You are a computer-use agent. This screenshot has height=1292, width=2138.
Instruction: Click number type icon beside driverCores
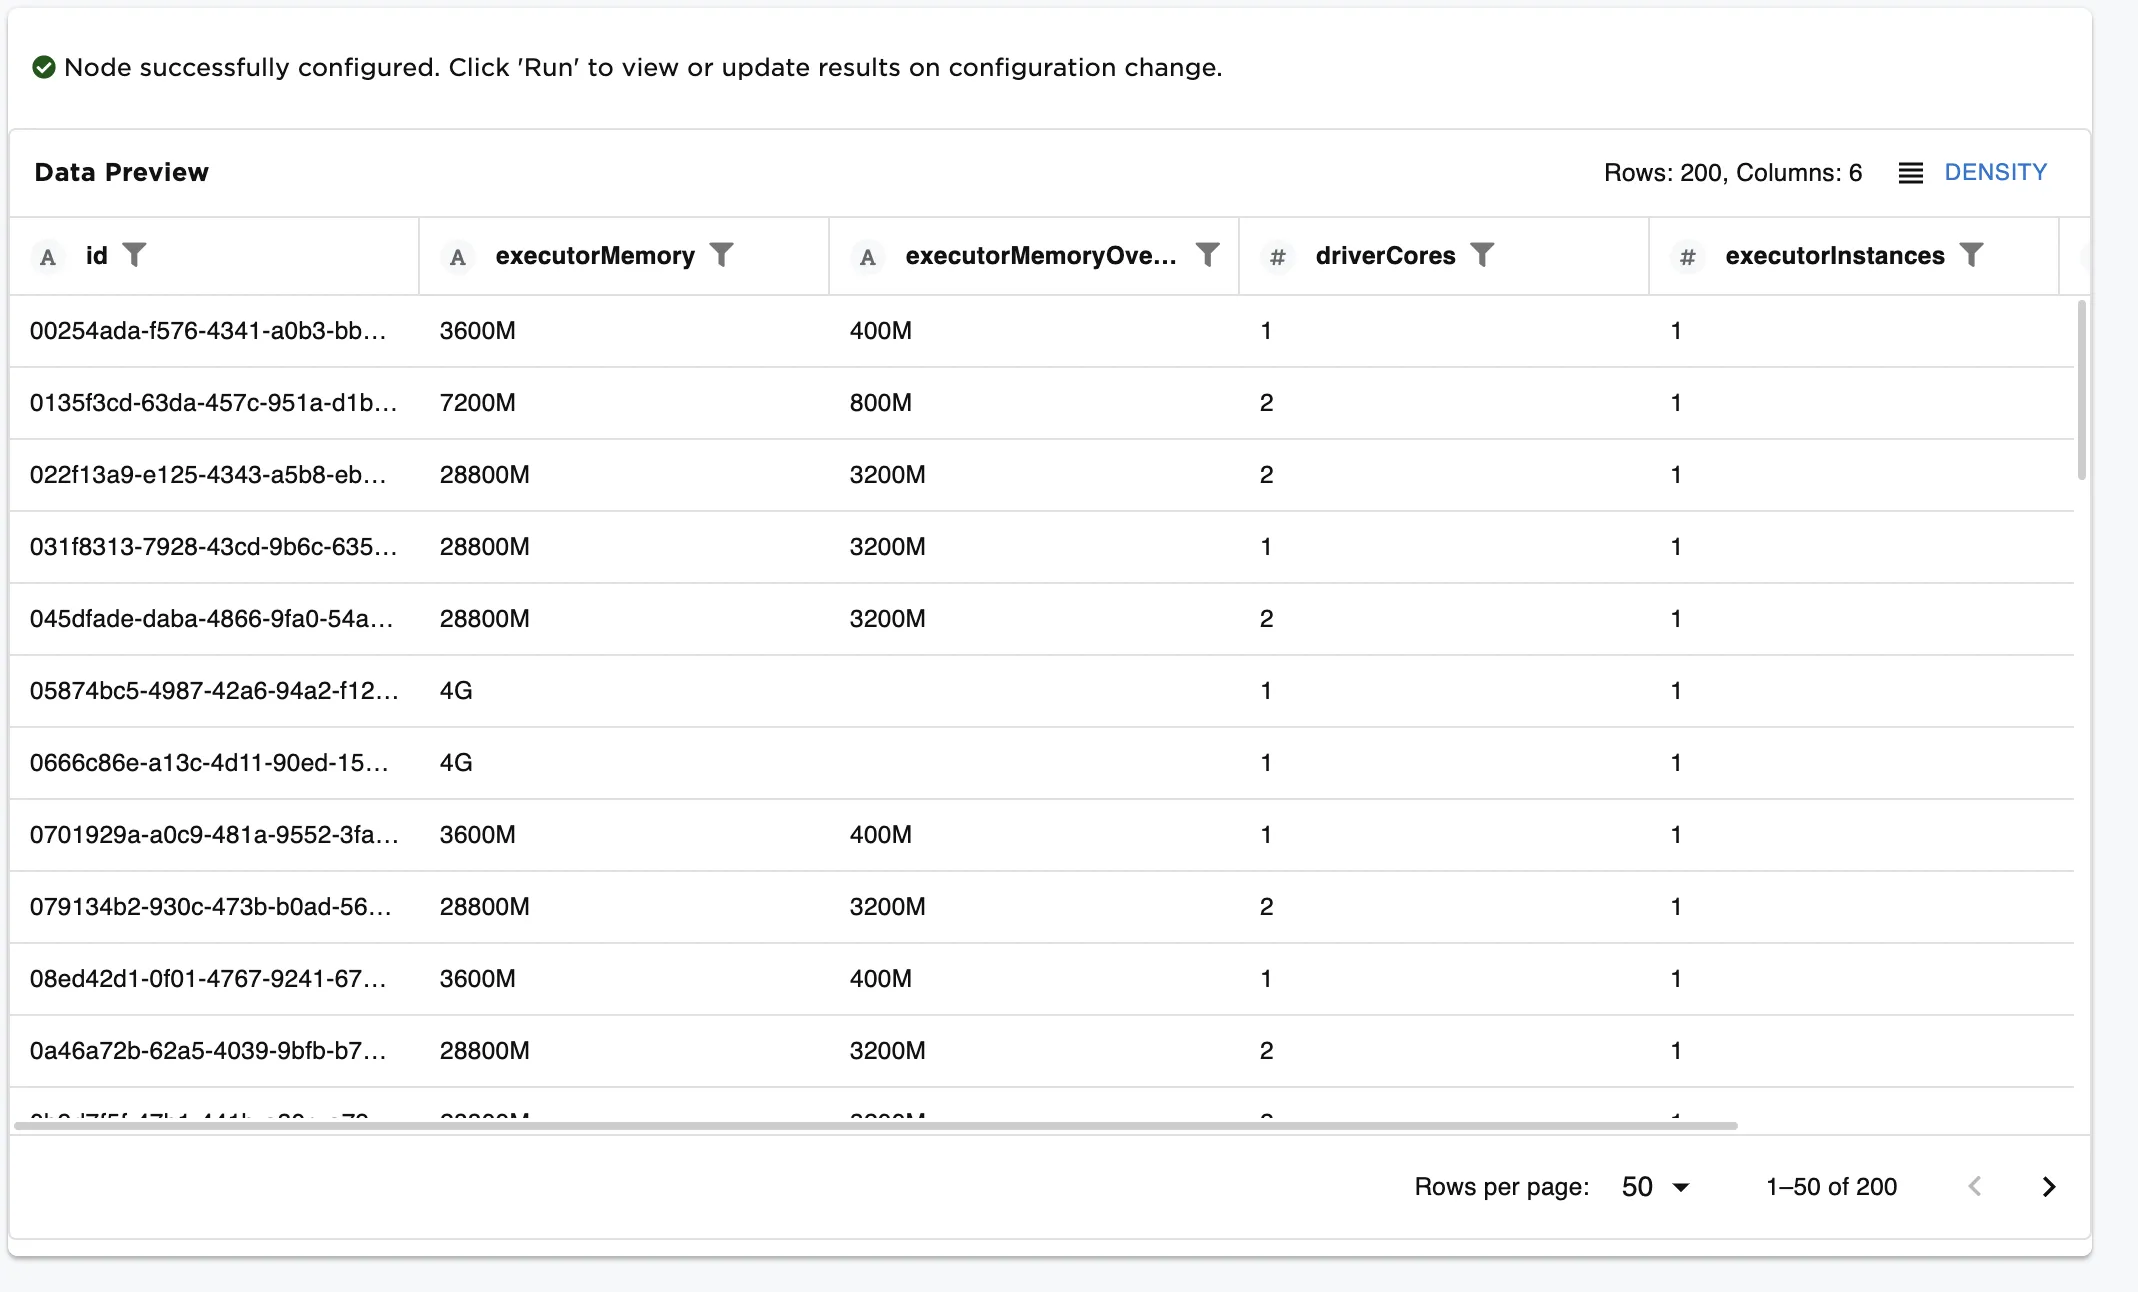(x=1277, y=257)
